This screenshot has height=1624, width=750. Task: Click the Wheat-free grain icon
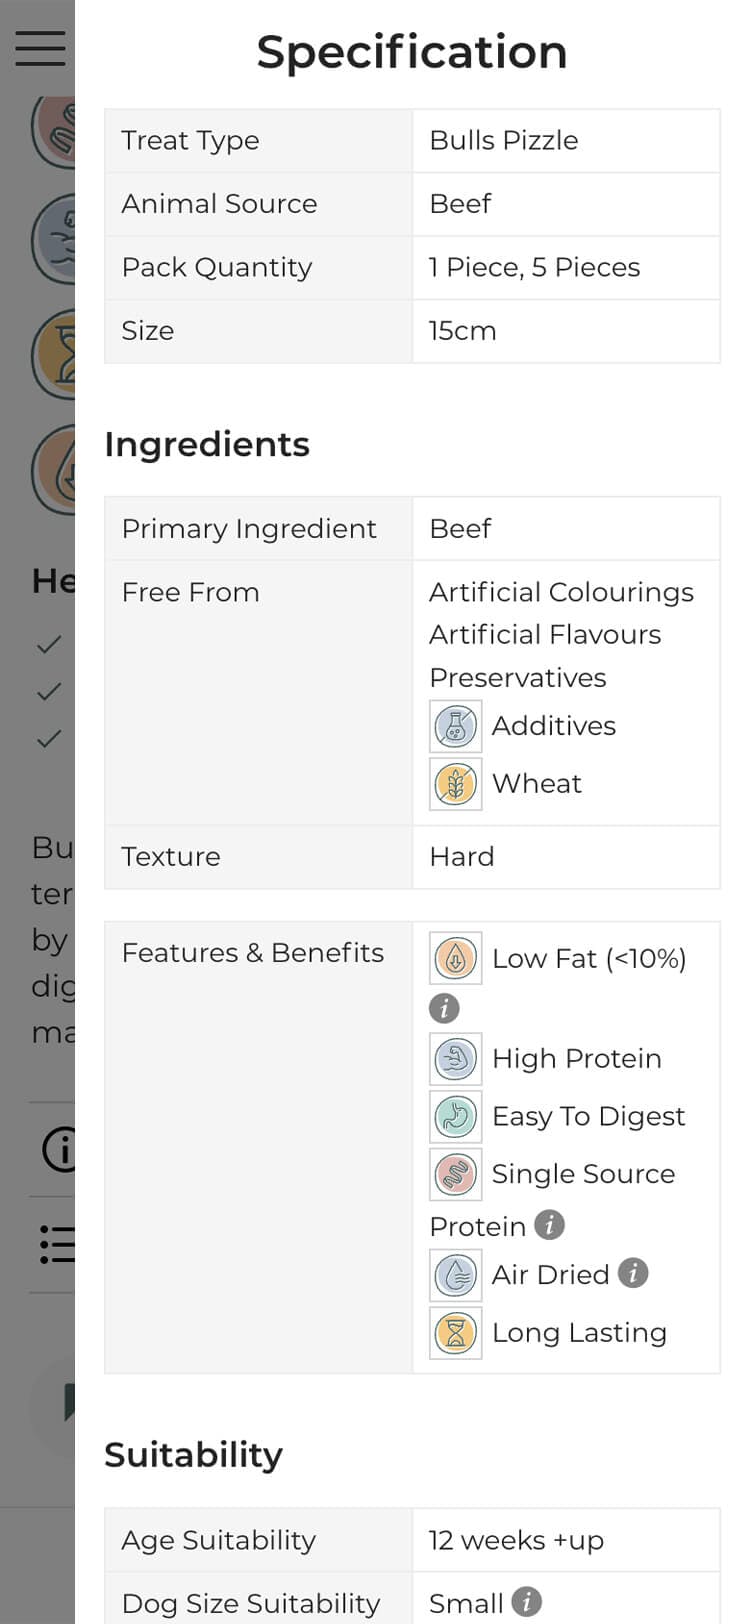455,785
